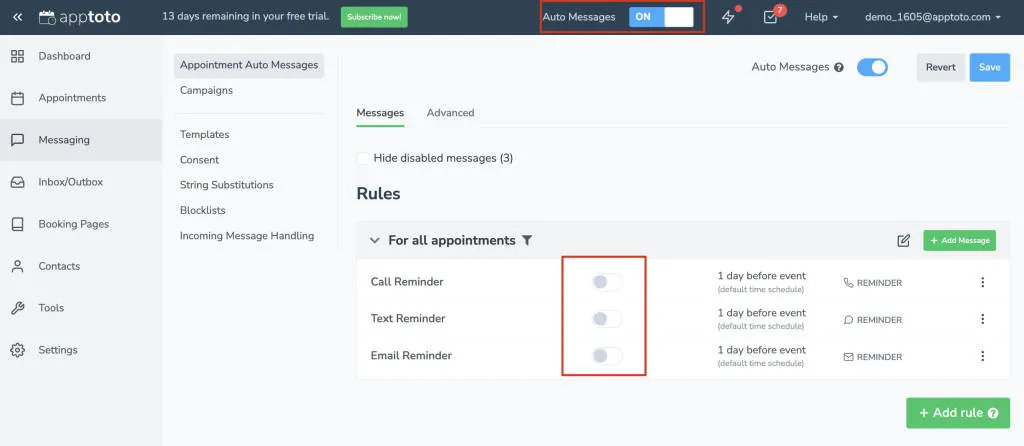Open Templates in the submenu
The image size is (1024, 446).
click(x=204, y=135)
